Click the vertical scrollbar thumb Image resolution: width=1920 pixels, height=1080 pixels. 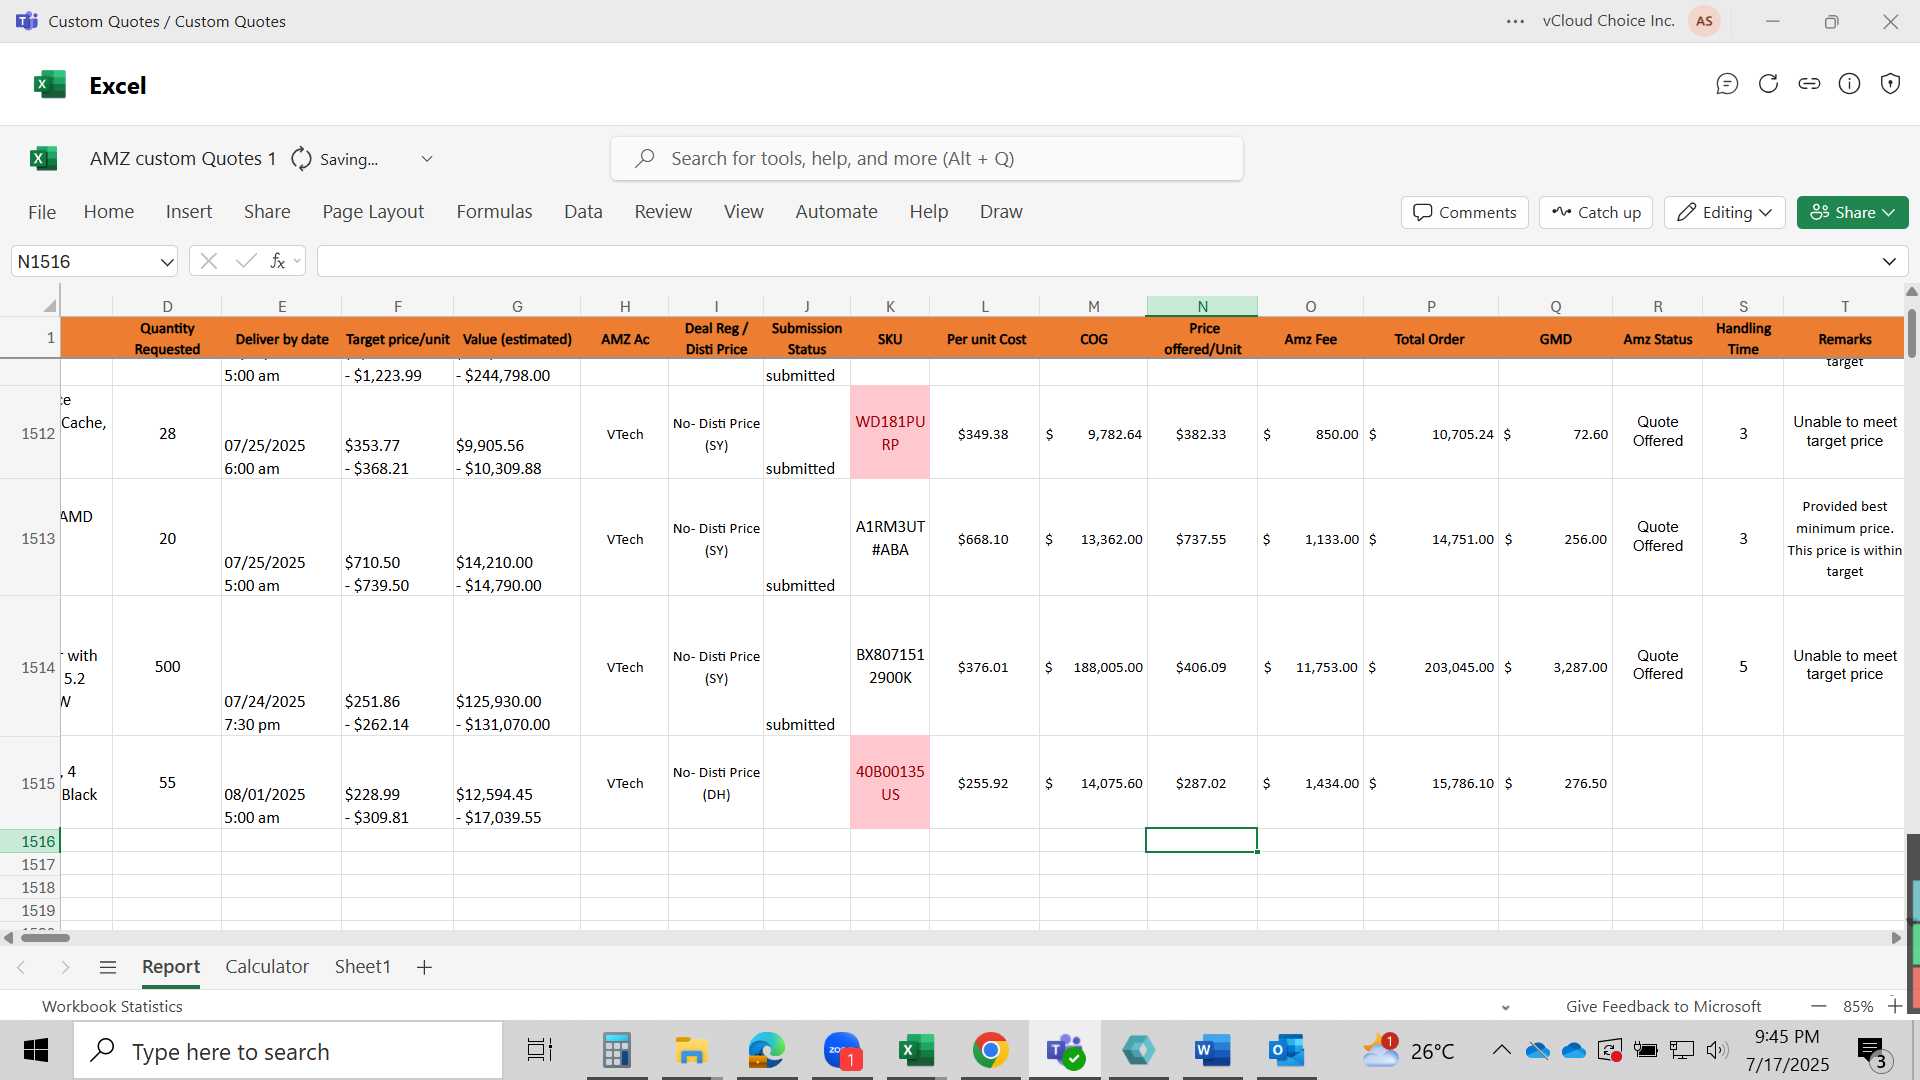1912,333
